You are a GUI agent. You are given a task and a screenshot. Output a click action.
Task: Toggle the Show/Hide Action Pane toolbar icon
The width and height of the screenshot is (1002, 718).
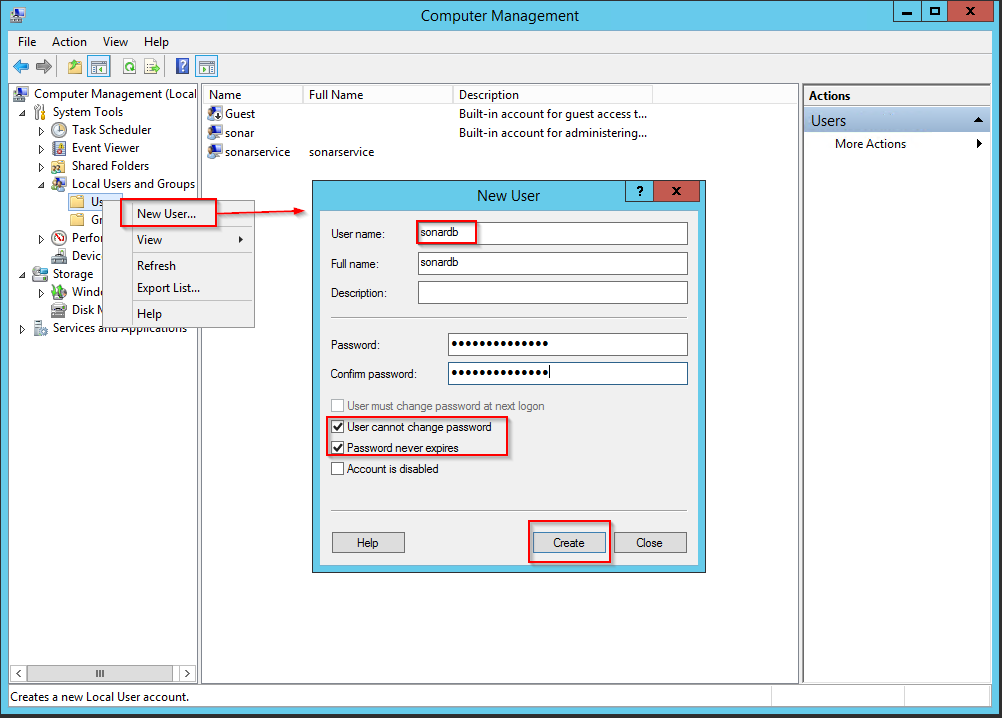tap(207, 67)
